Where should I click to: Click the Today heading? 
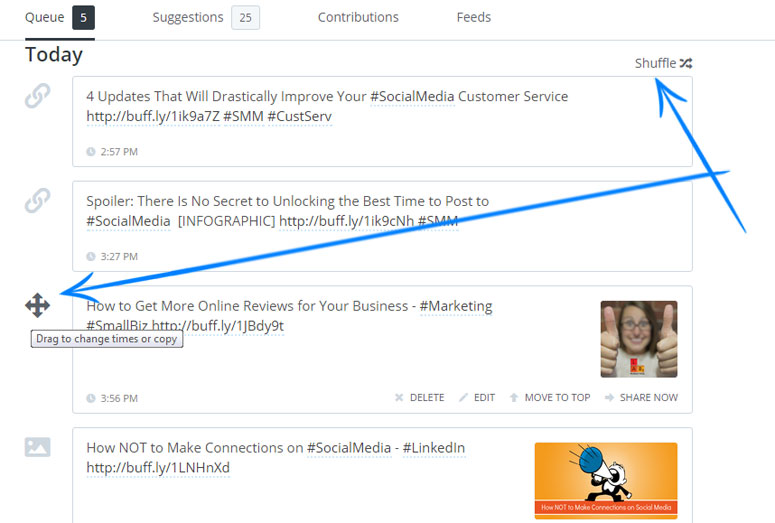pyautogui.click(x=54, y=54)
